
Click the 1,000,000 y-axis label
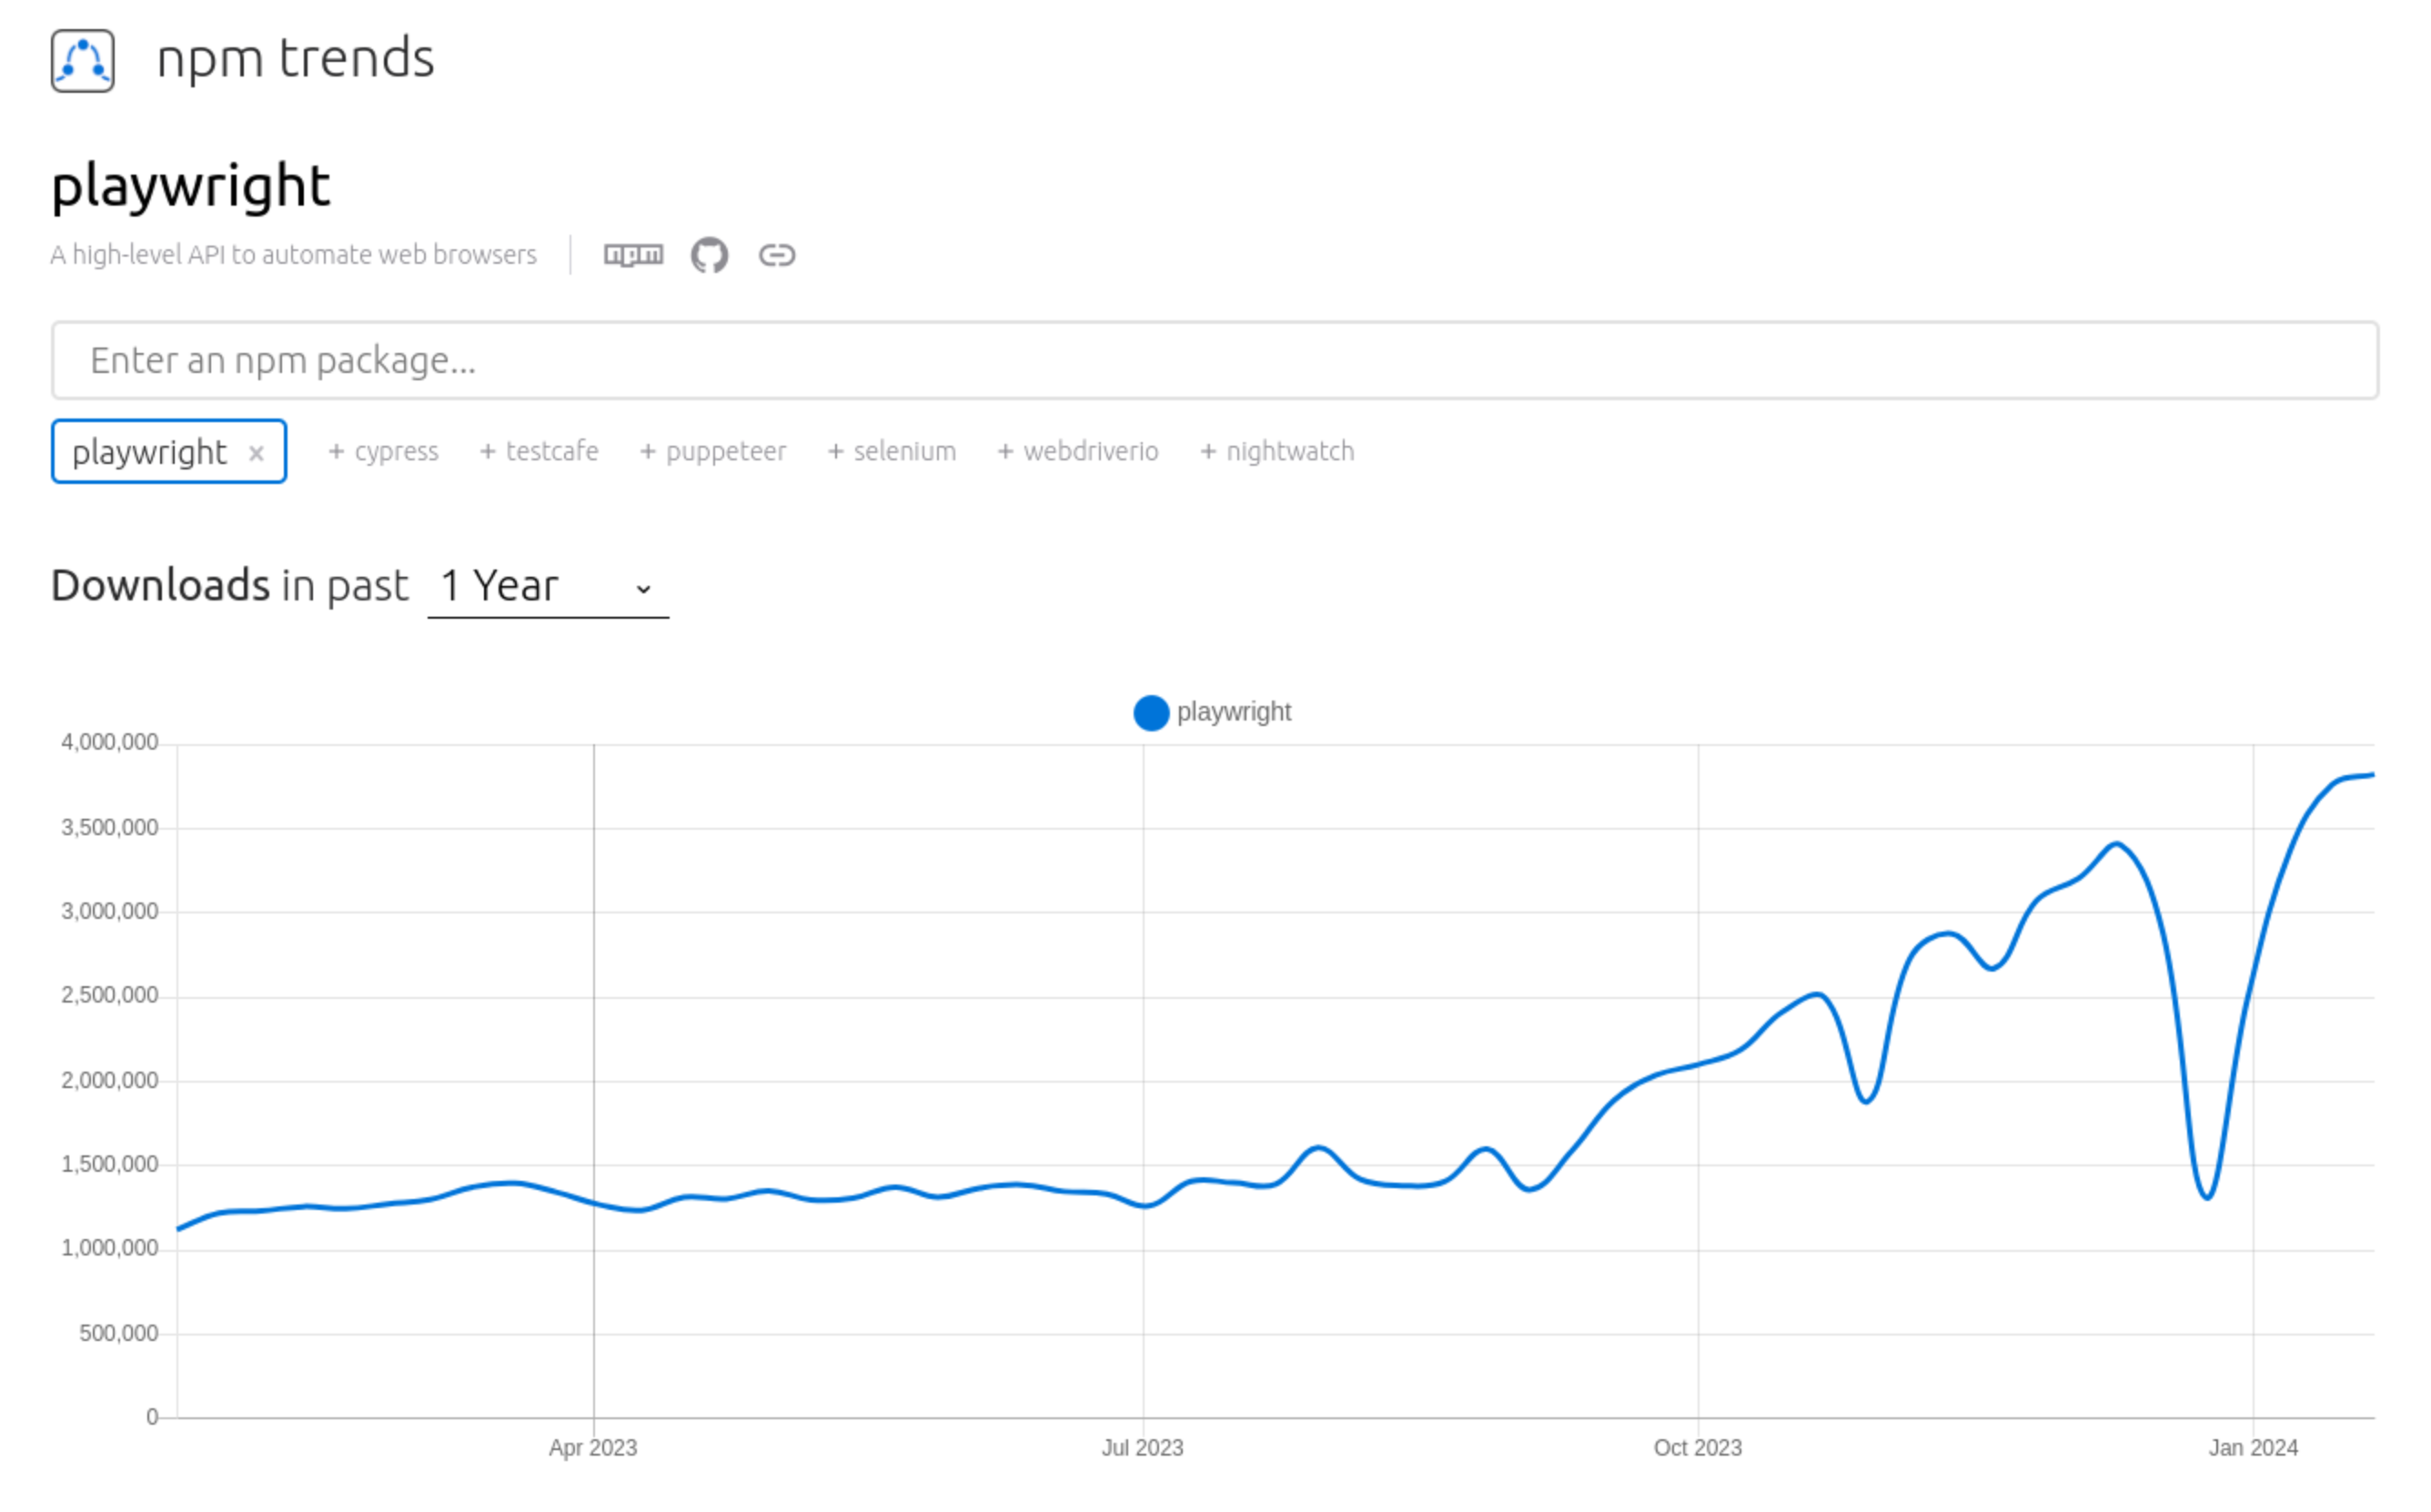[110, 1248]
